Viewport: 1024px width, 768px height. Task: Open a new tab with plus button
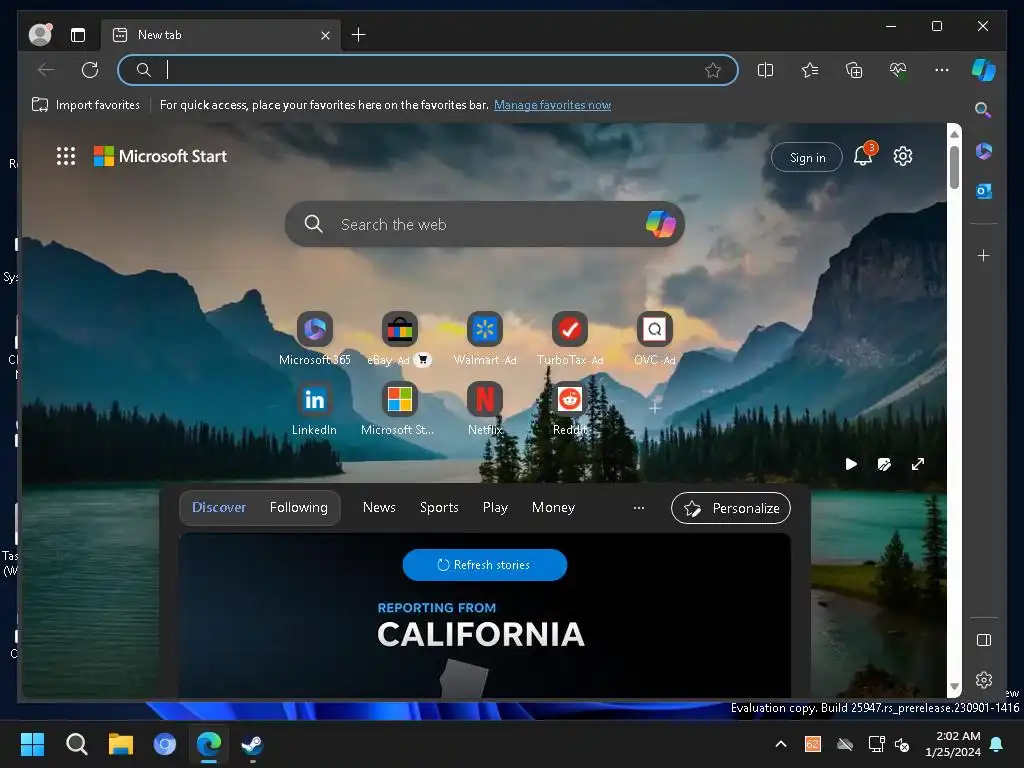click(359, 35)
